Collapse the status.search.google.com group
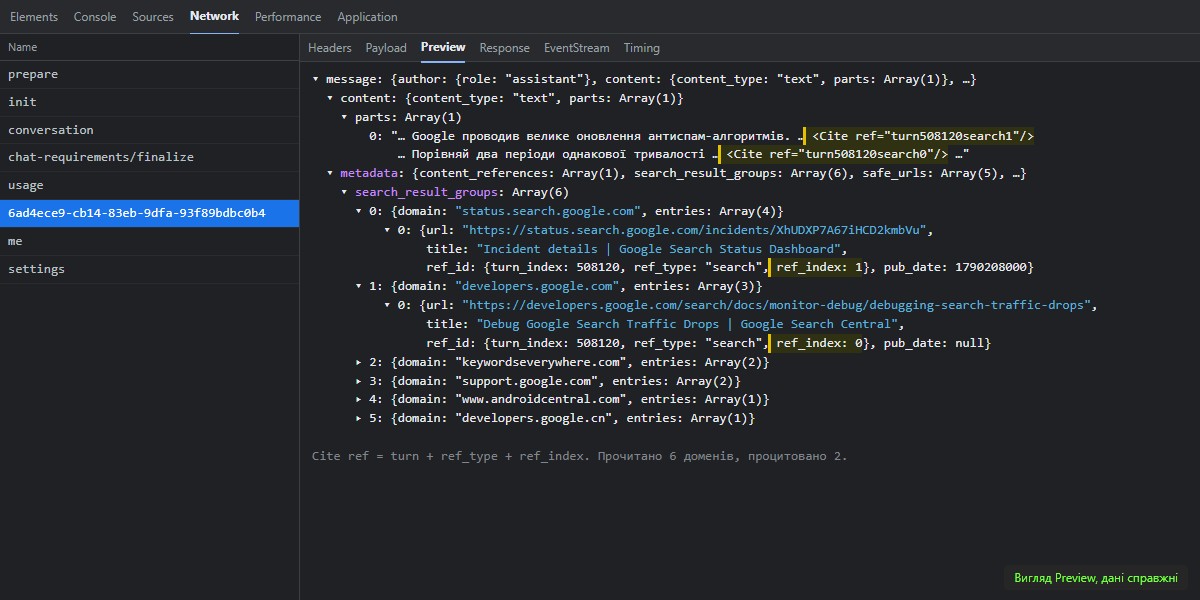 point(359,211)
